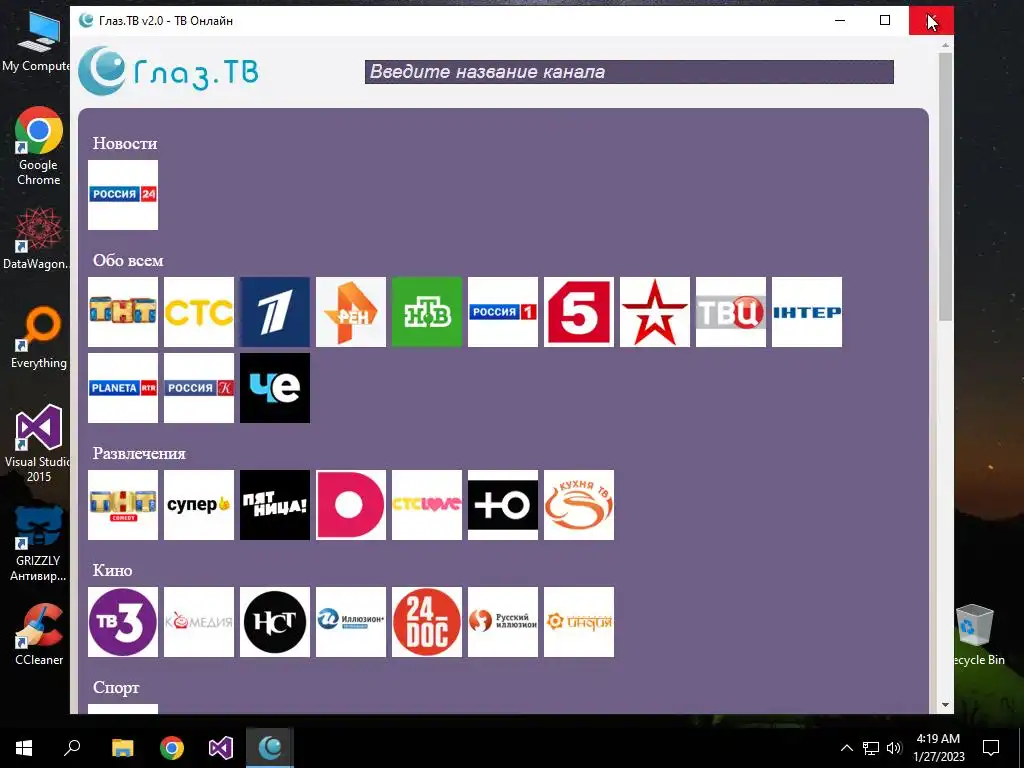Select the Everything desktop shortcut

tap(39, 338)
